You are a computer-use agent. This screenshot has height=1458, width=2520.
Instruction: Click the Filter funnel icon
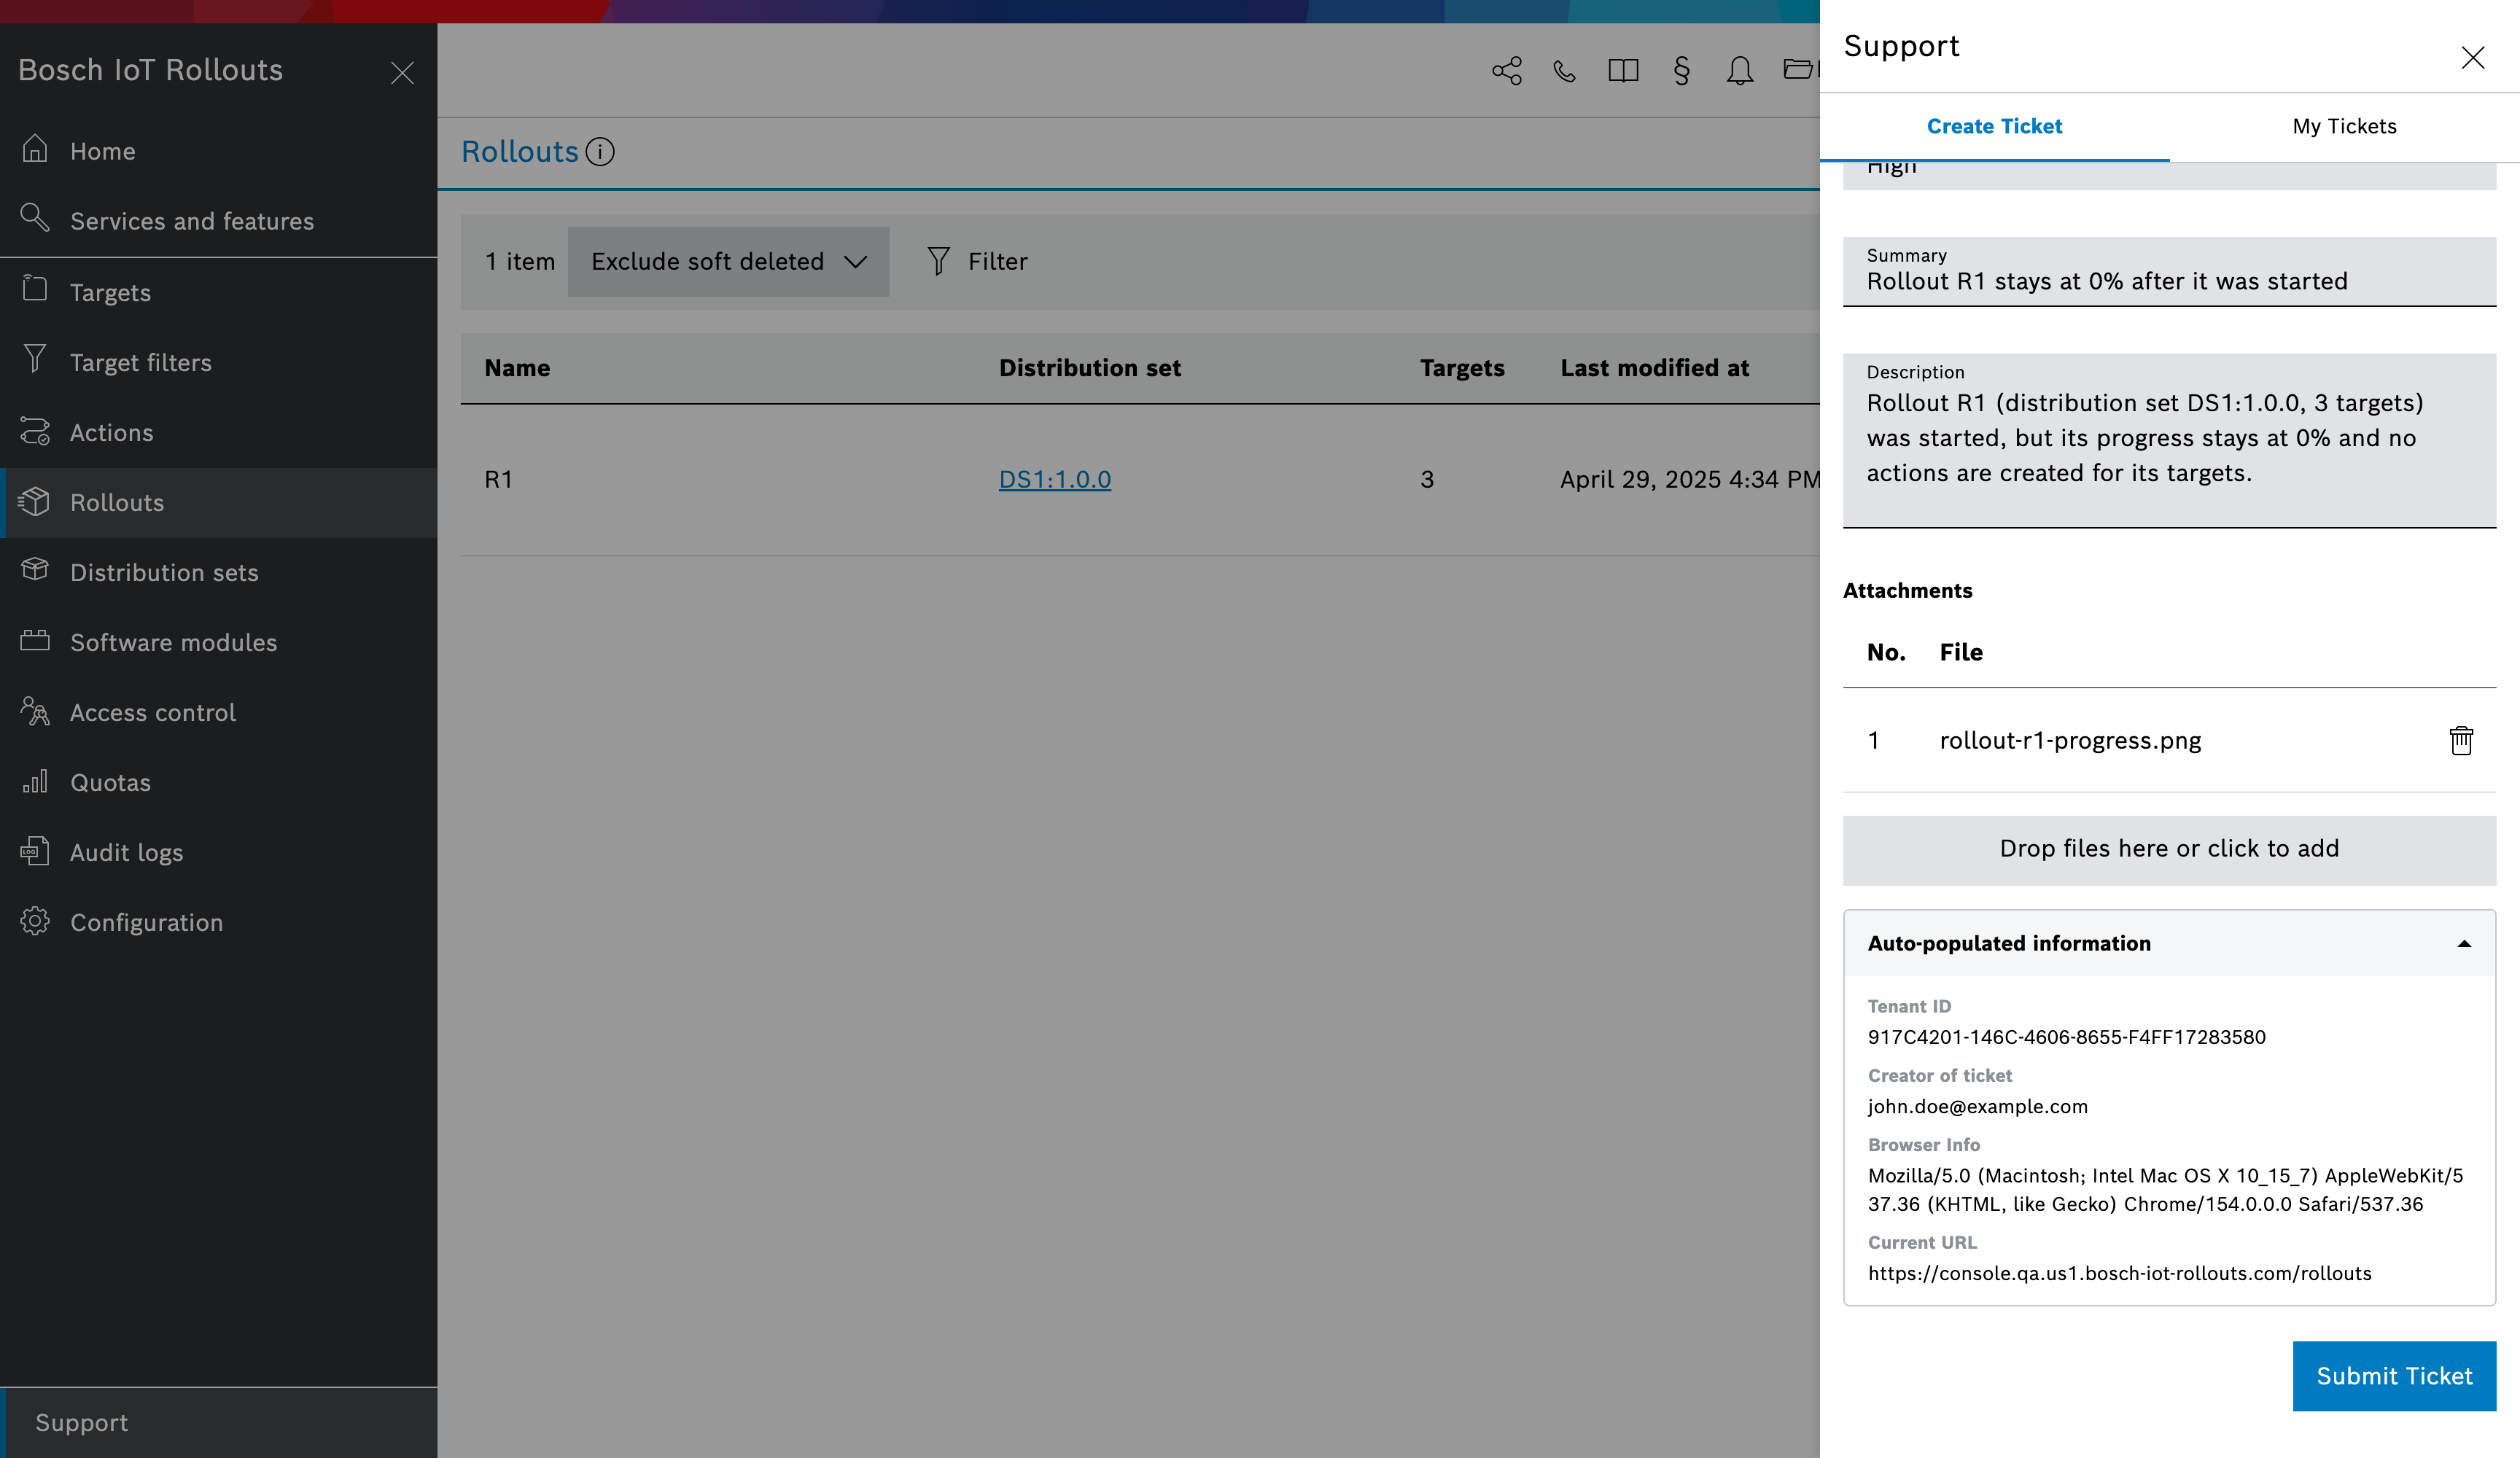click(x=938, y=261)
